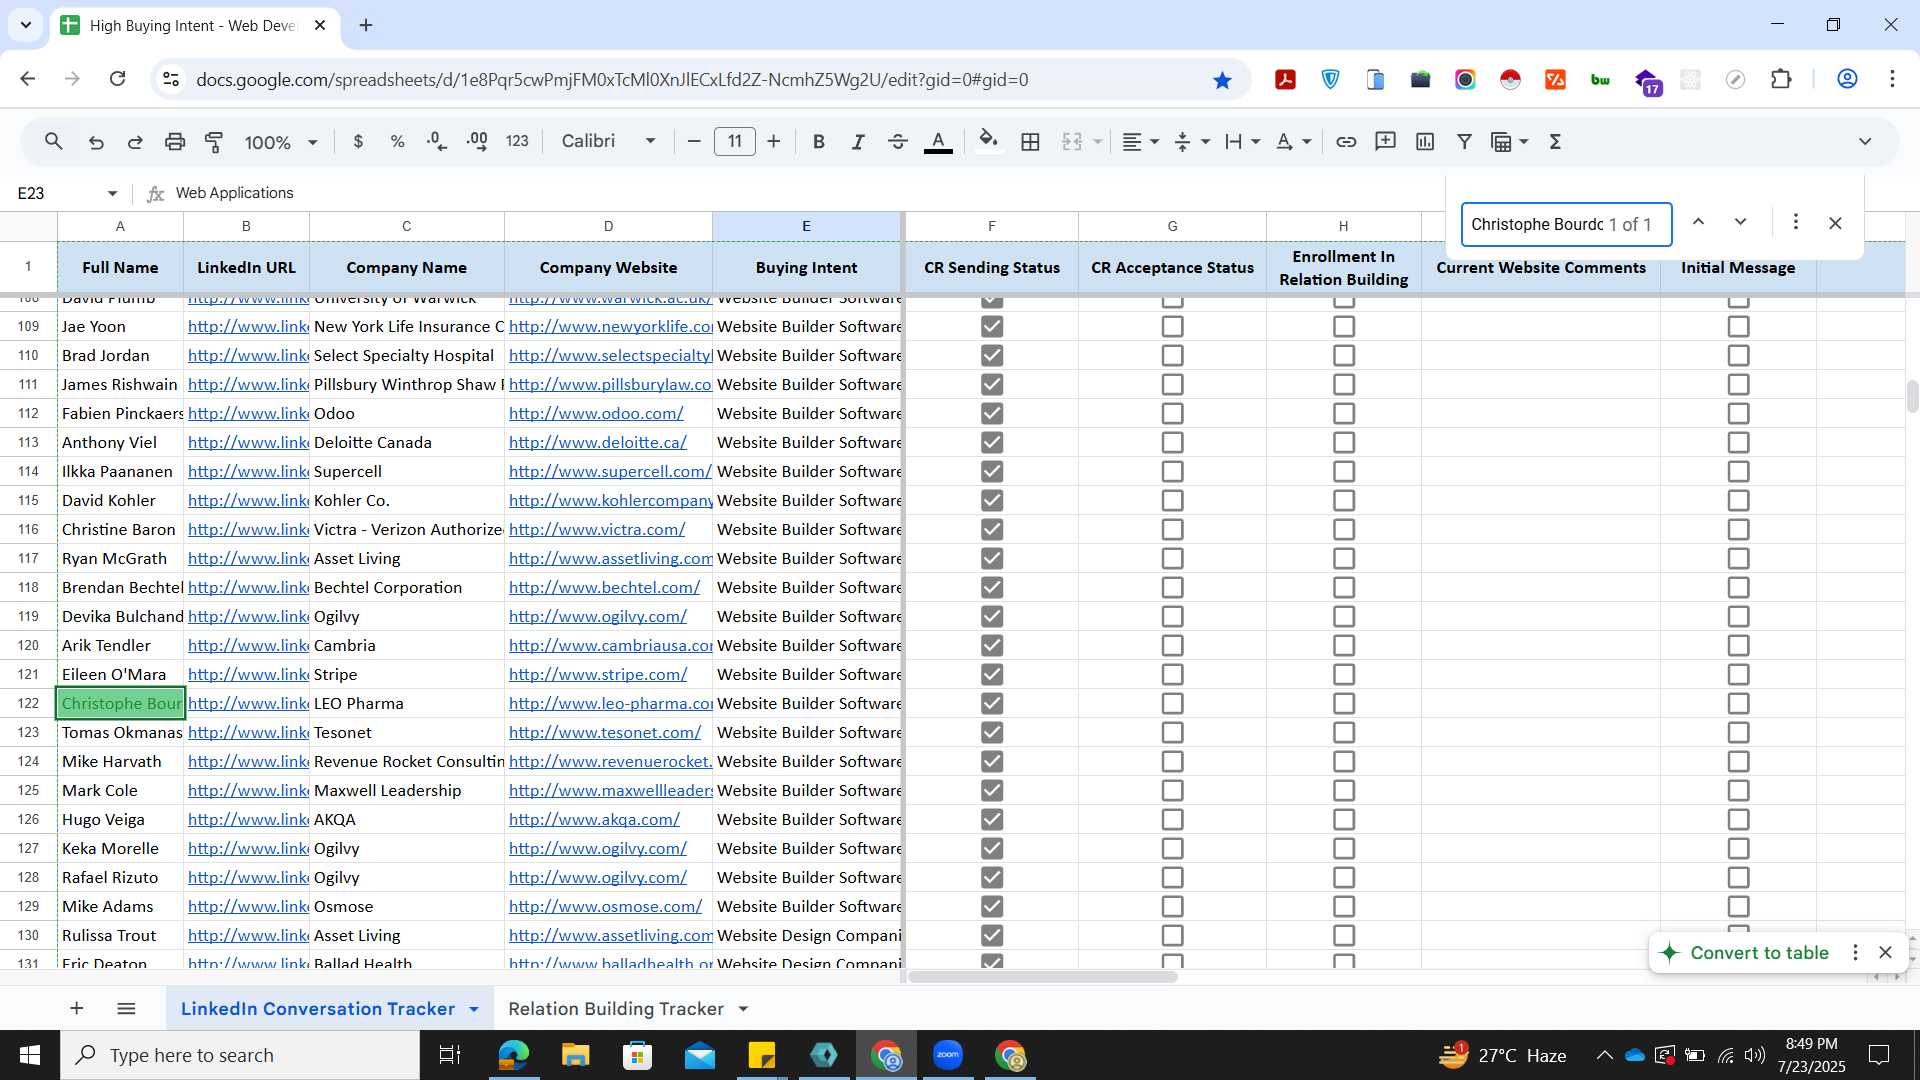Open more find options three-dot menu
This screenshot has width=1920, height=1080.
1796,222
